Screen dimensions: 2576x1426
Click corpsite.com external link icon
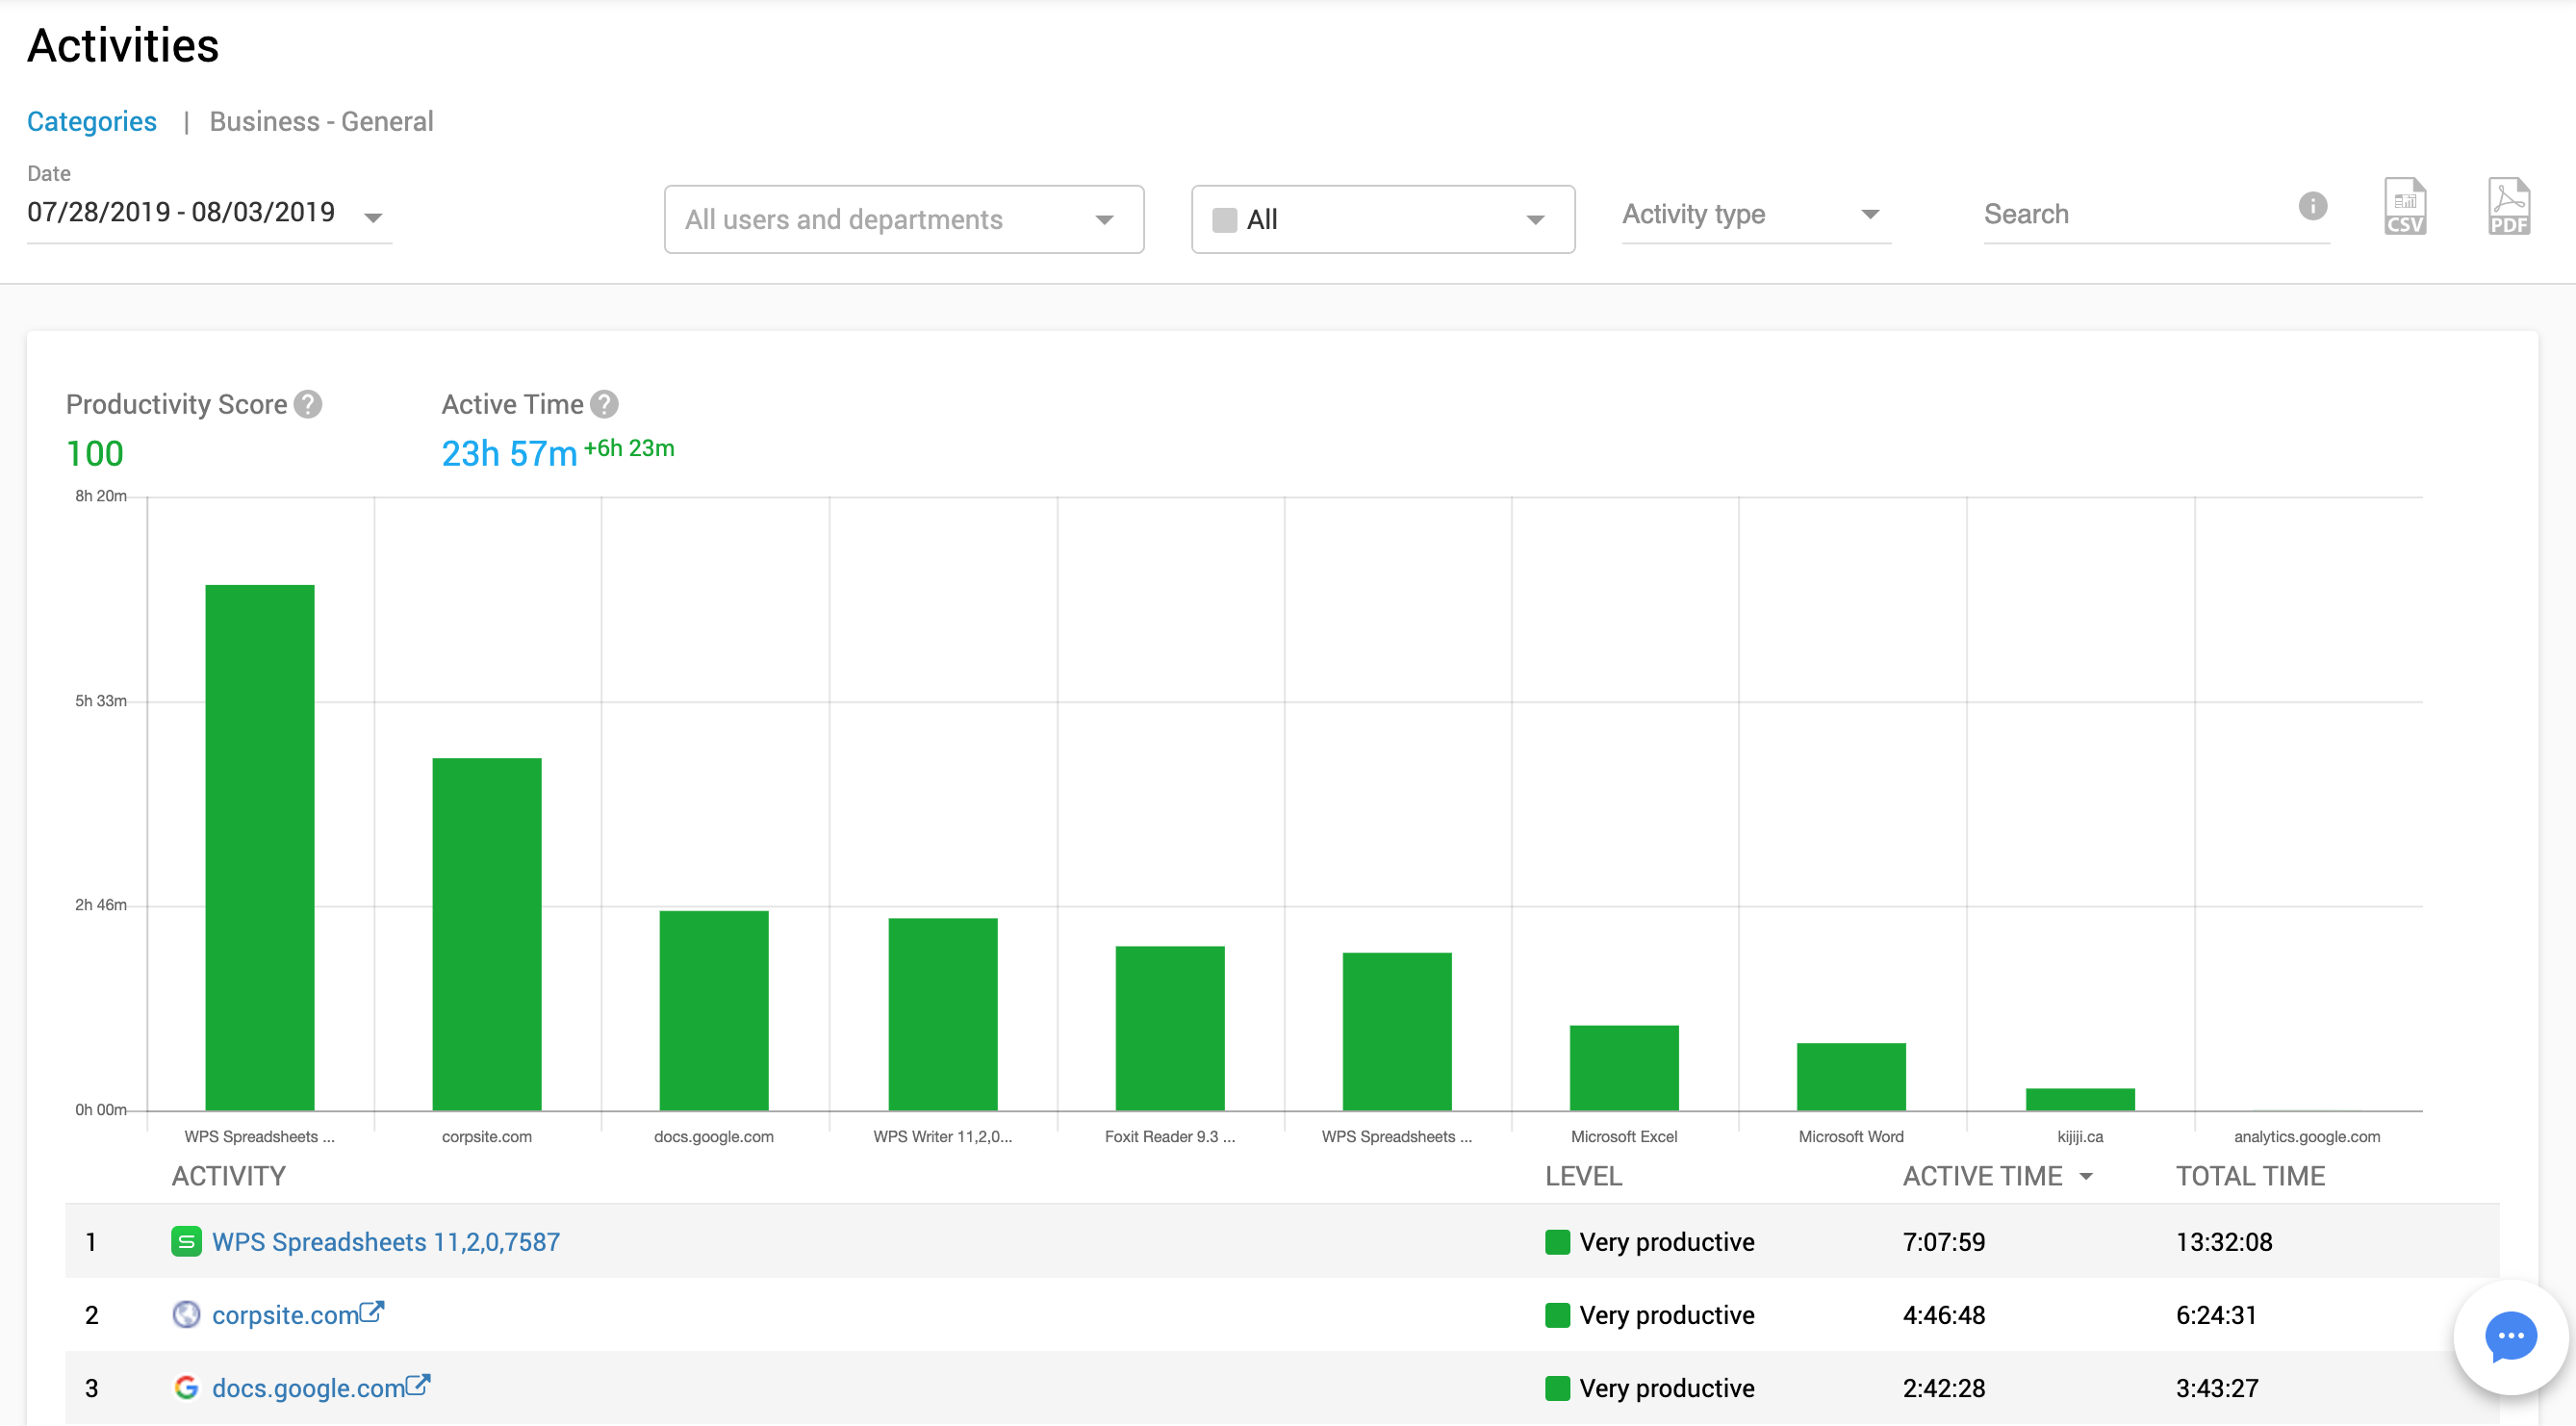[x=372, y=1311]
